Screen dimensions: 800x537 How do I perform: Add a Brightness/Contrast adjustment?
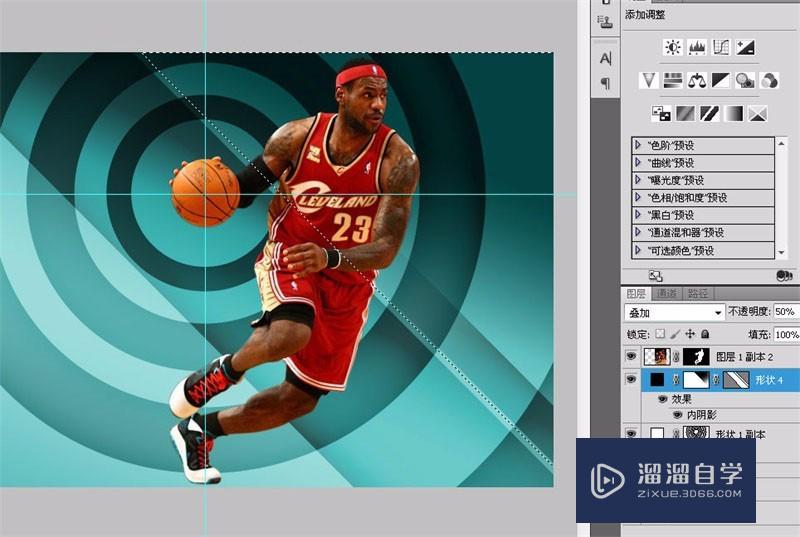[673, 47]
